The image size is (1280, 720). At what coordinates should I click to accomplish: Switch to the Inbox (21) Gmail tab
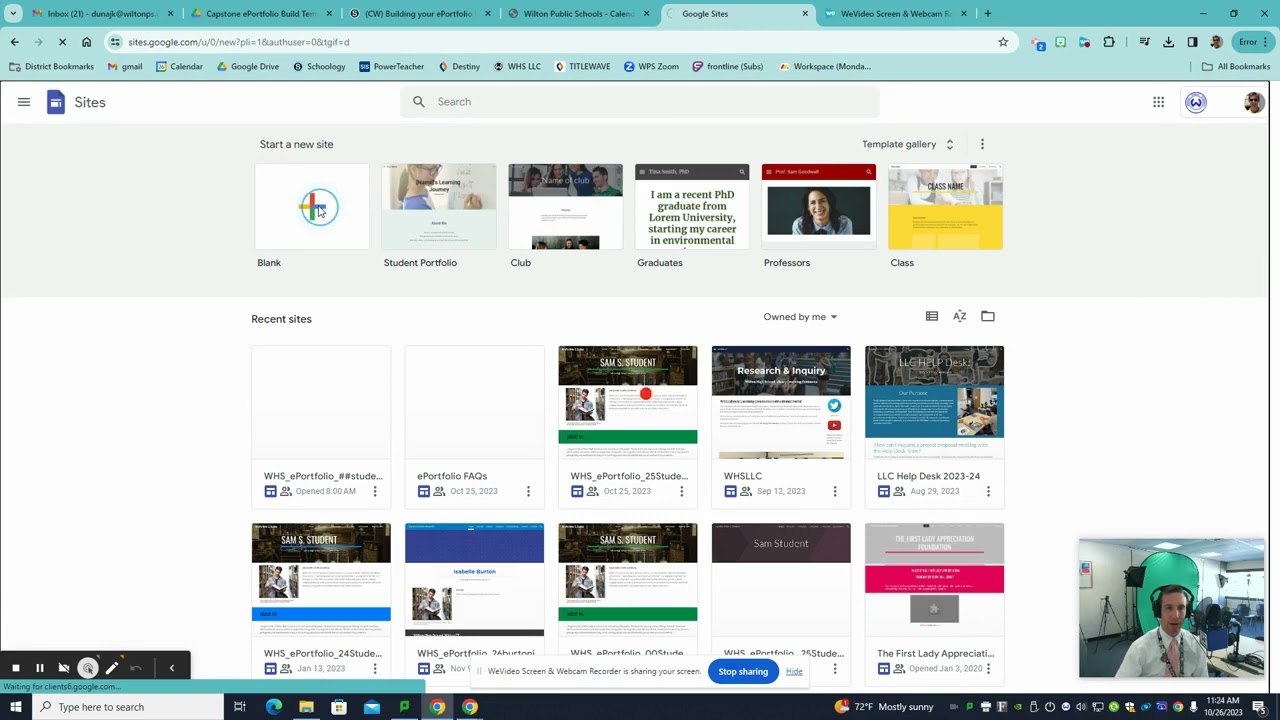pyautogui.click(x=102, y=14)
